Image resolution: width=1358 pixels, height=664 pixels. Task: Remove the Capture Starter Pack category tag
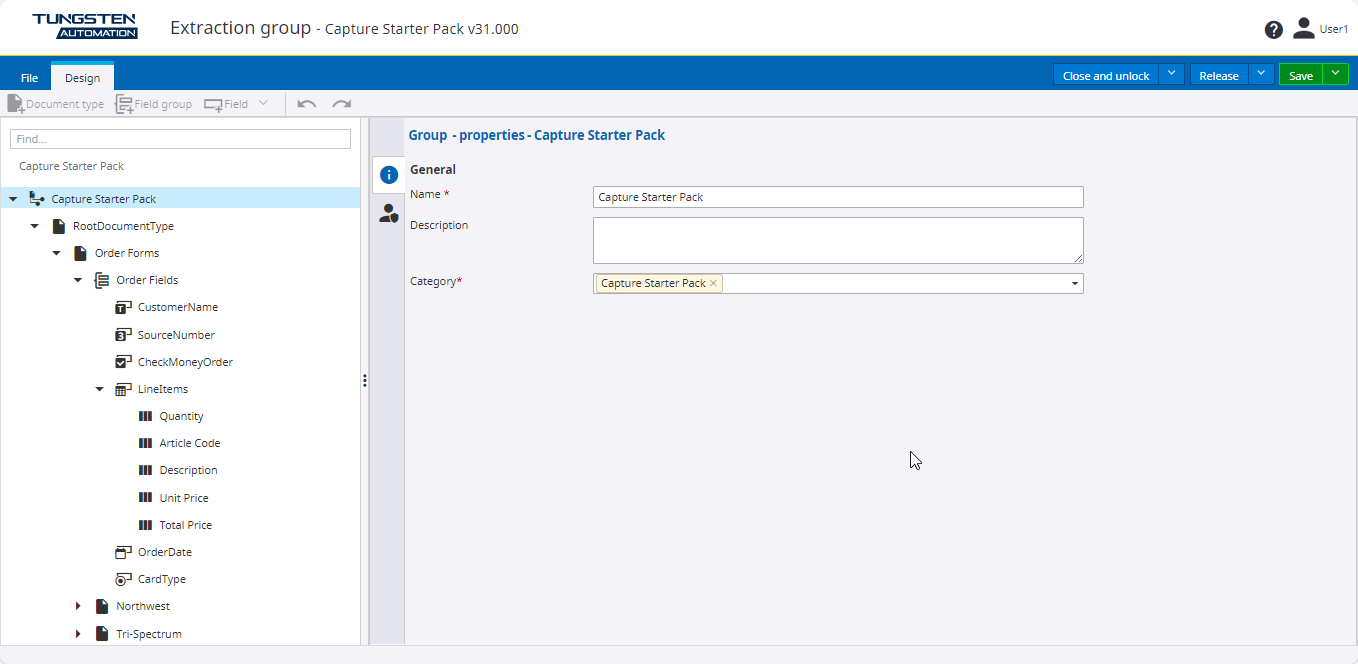point(713,284)
